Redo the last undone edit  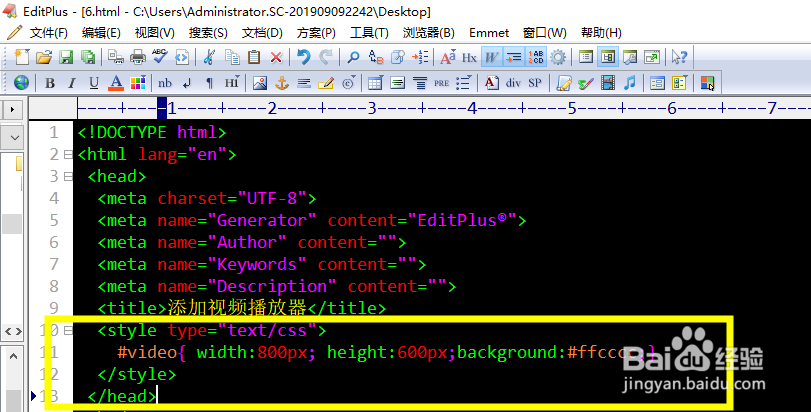point(326,56)
